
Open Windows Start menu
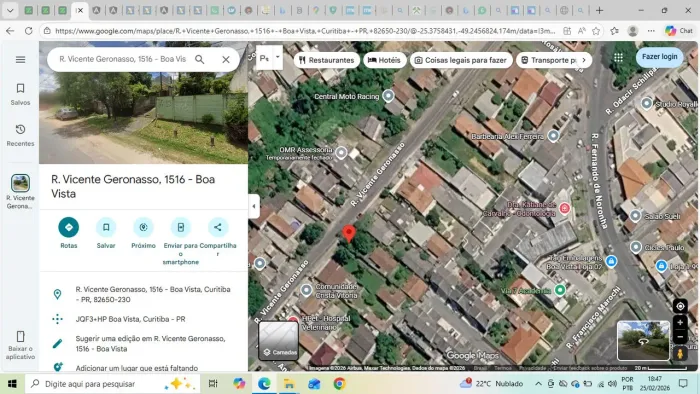coord(12,384)
